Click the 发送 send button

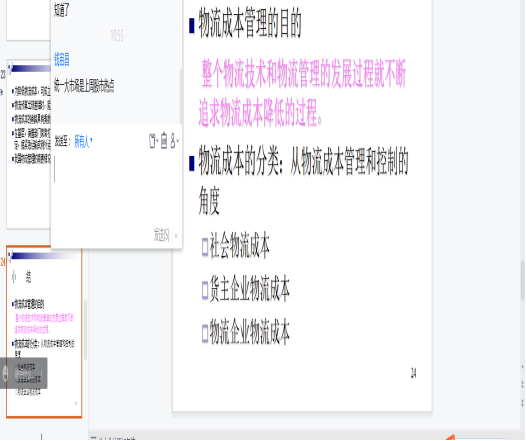click(162, 235)
